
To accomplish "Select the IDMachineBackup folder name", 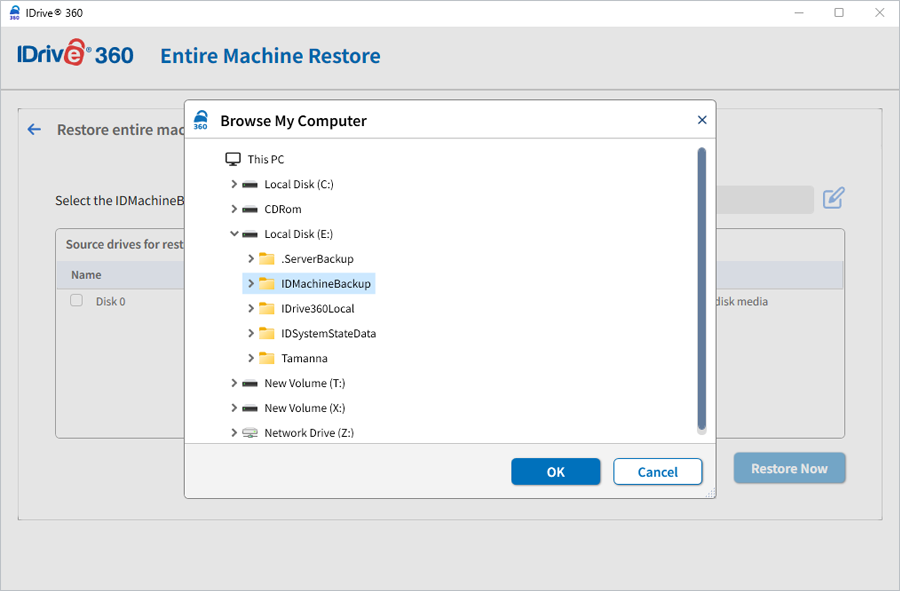I will [326, 283].
